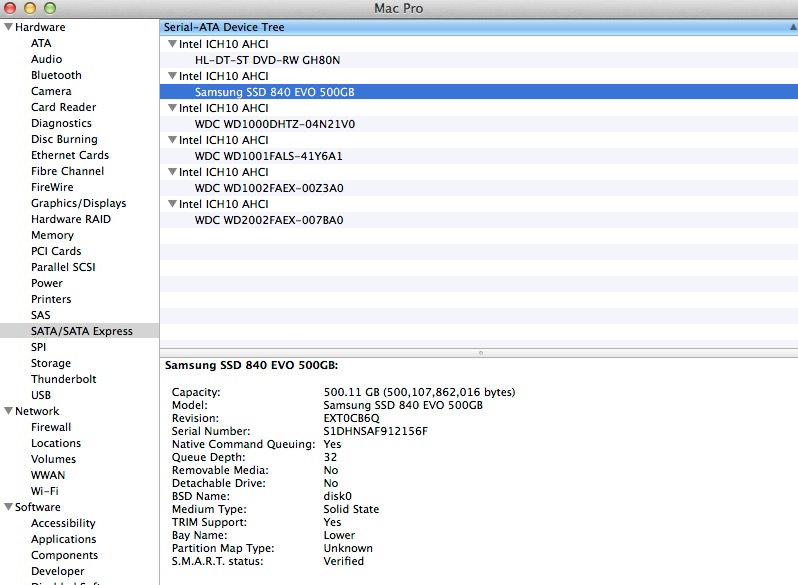
Task: Click the green zoom window button
Action: [x=50, y=8]
